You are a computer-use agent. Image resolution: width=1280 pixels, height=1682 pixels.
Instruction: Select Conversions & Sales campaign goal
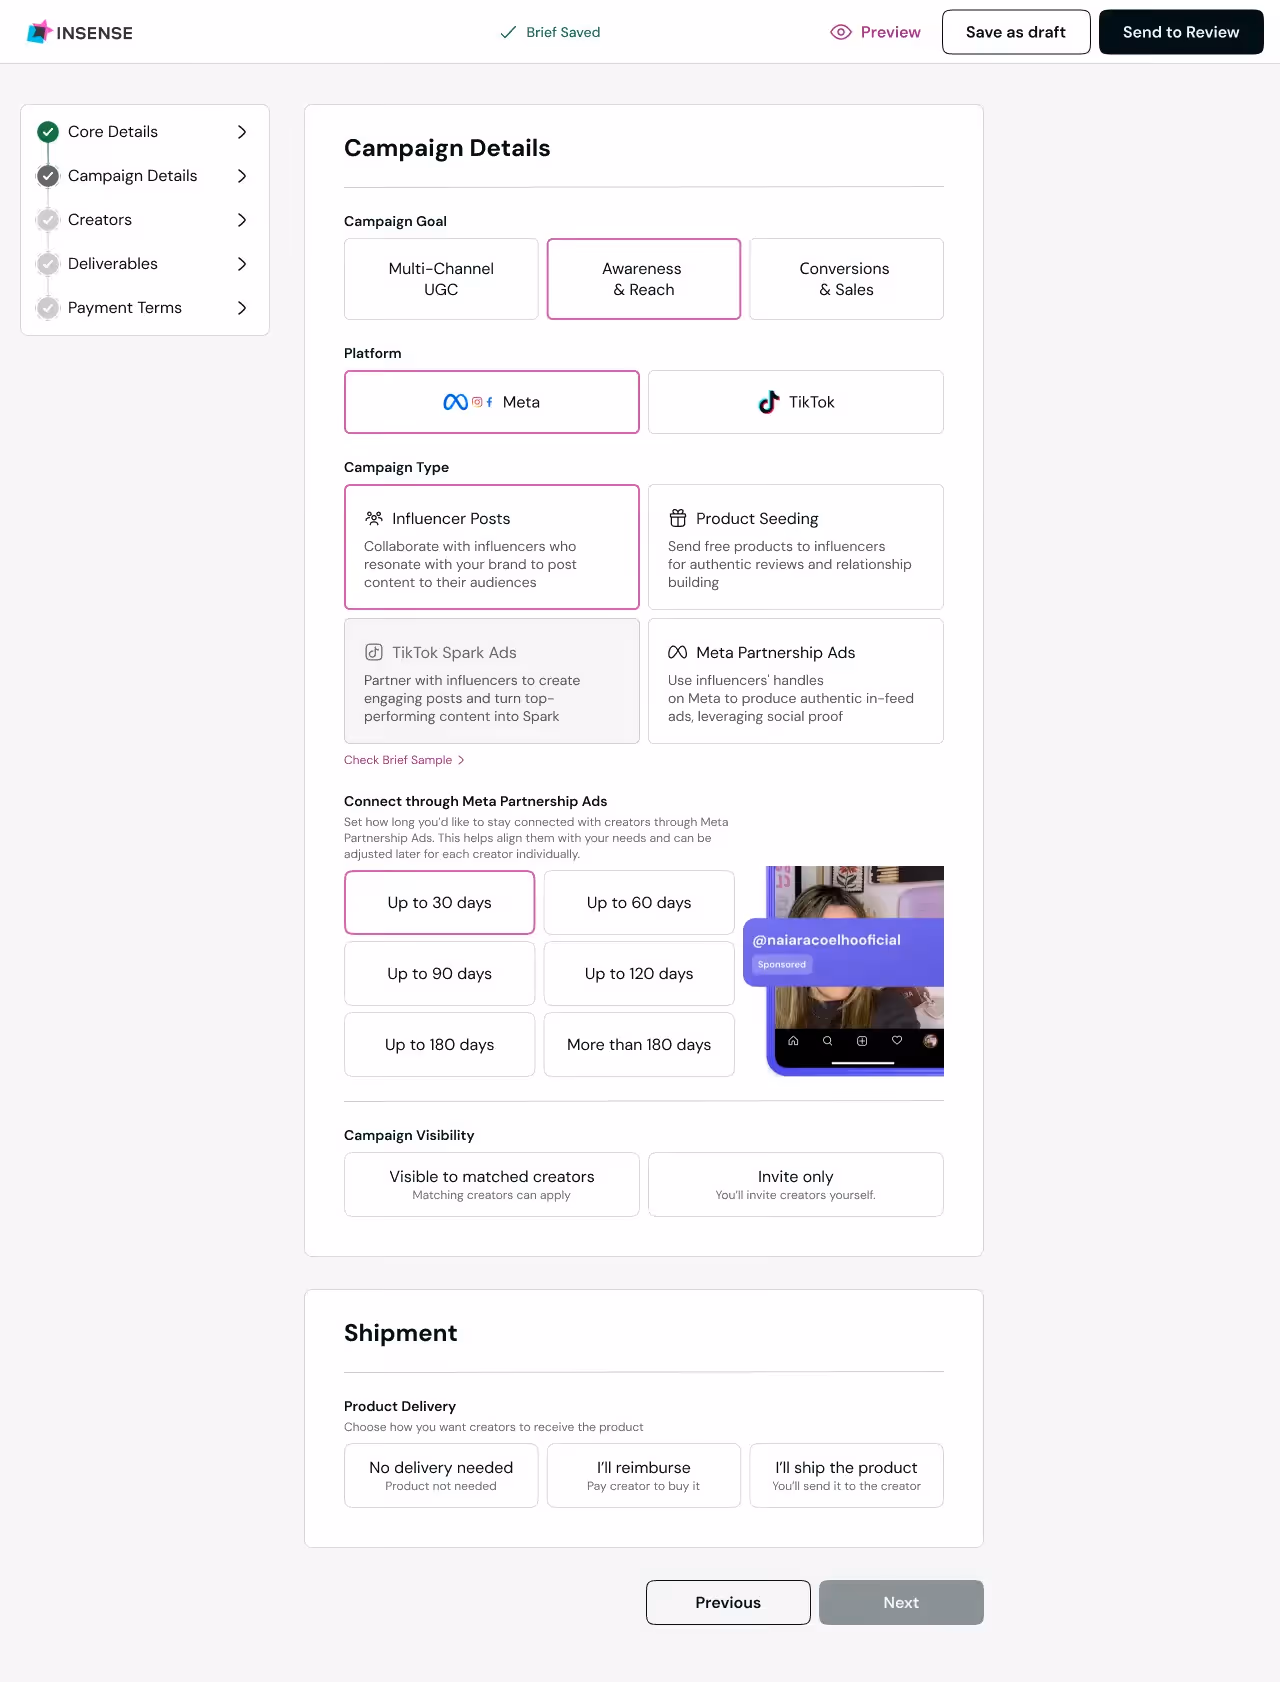(x=847, y=279)
